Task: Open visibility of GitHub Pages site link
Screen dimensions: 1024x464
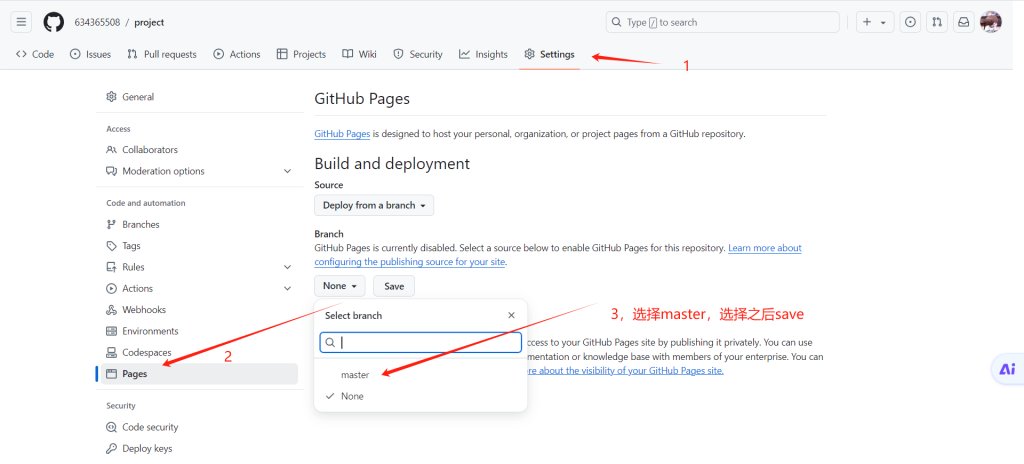Action: pos(625,370)
